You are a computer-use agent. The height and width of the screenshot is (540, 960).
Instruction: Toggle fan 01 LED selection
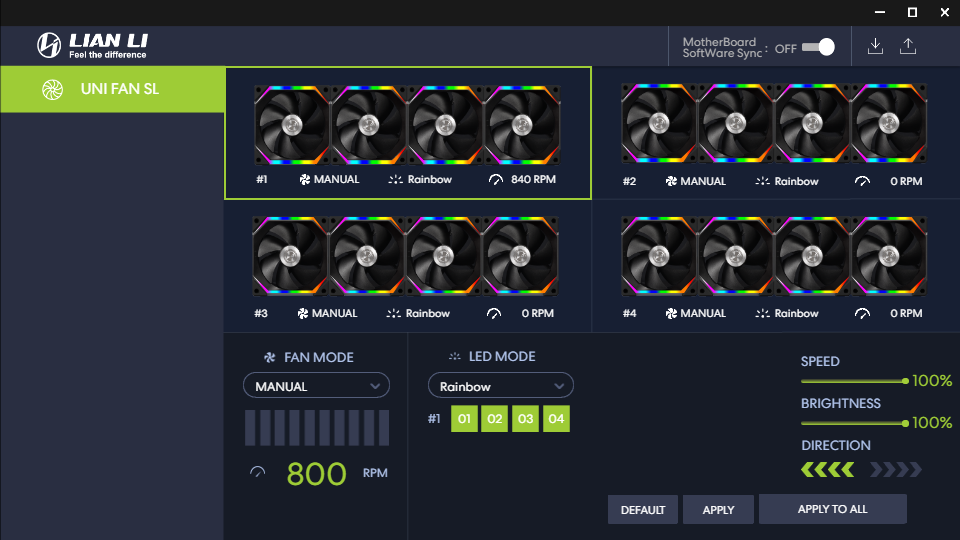tap(464, 419)
